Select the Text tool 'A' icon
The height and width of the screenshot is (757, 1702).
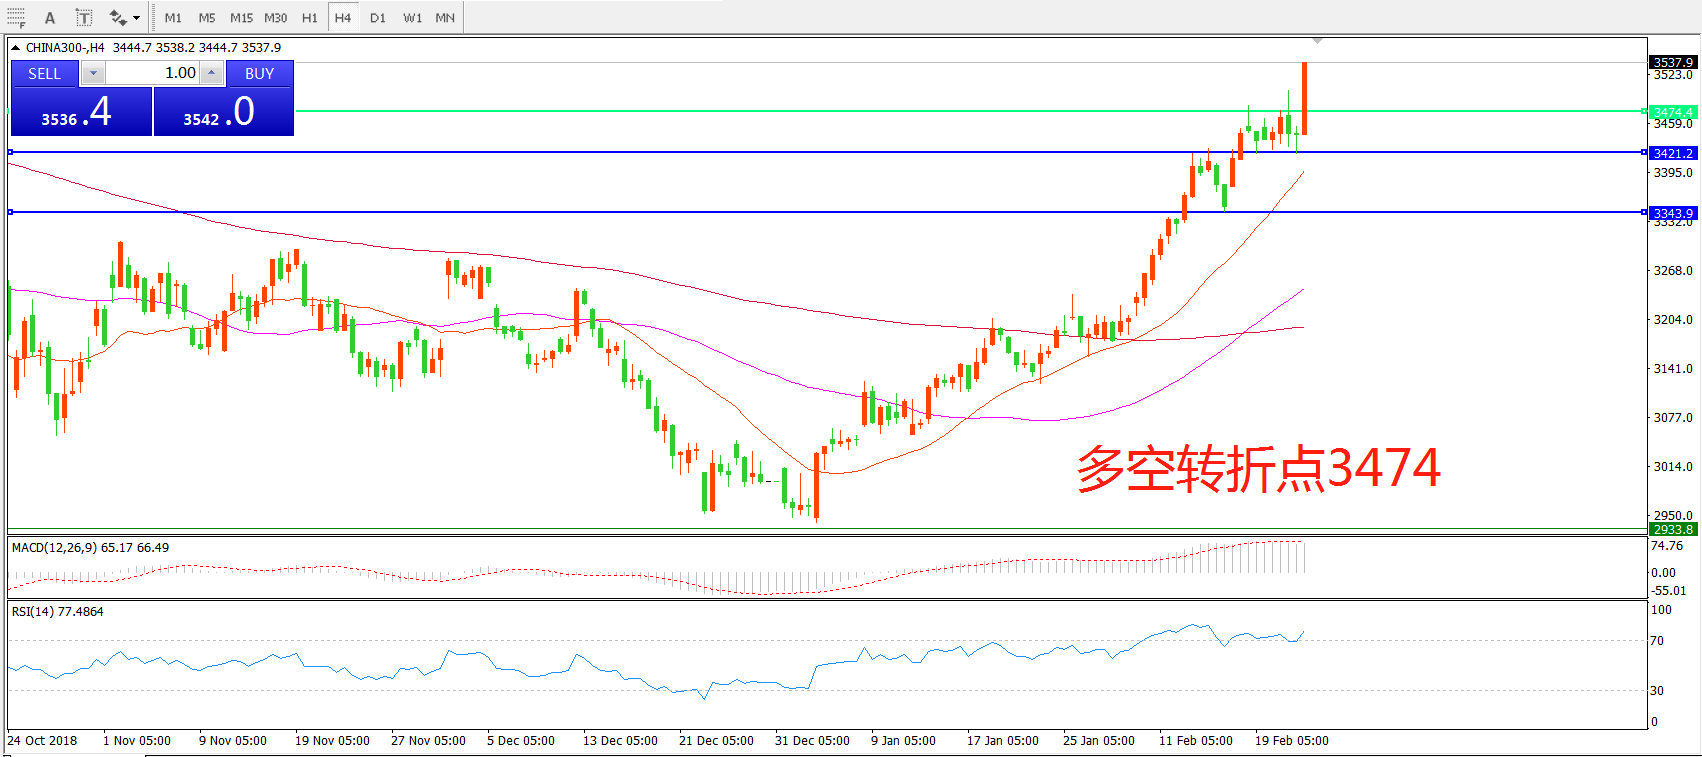tap(50, 18)
